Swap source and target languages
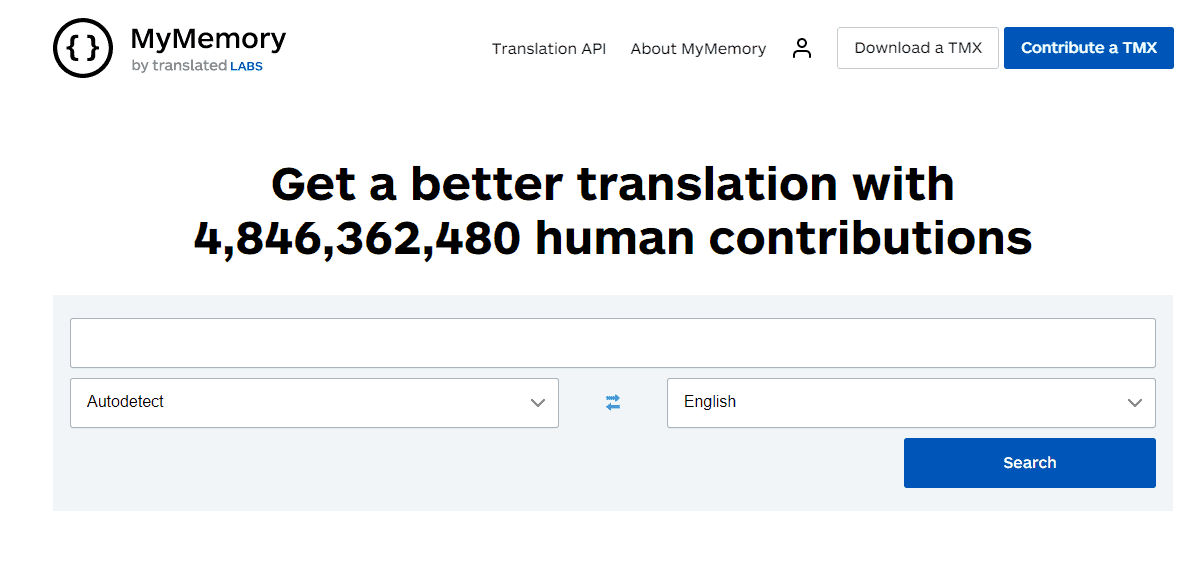 click(613, 402)
